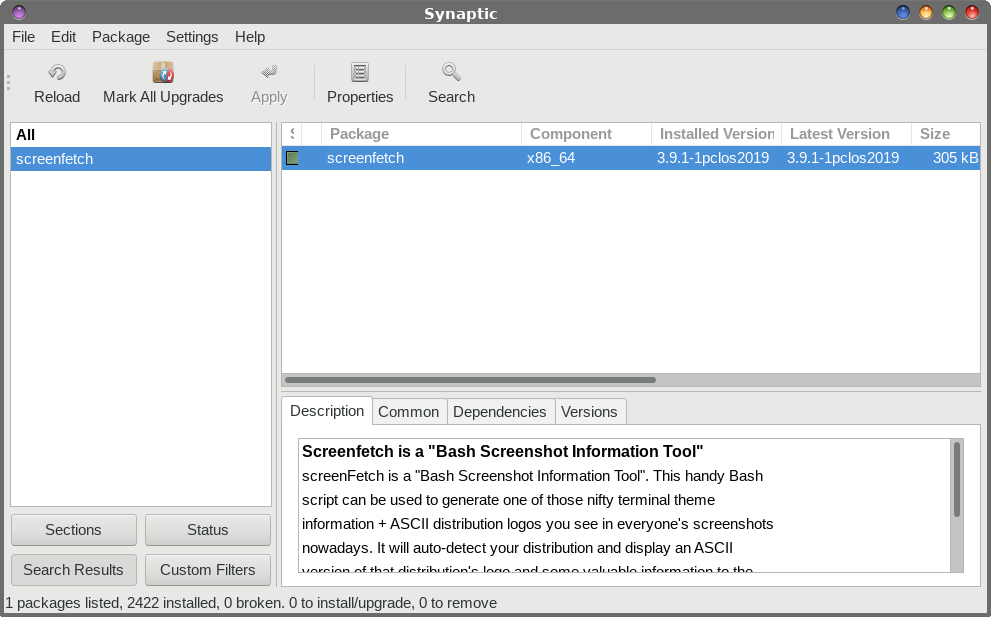Close Synaptic with the red button
Screen dimensions: 991x617
[972, 12]
